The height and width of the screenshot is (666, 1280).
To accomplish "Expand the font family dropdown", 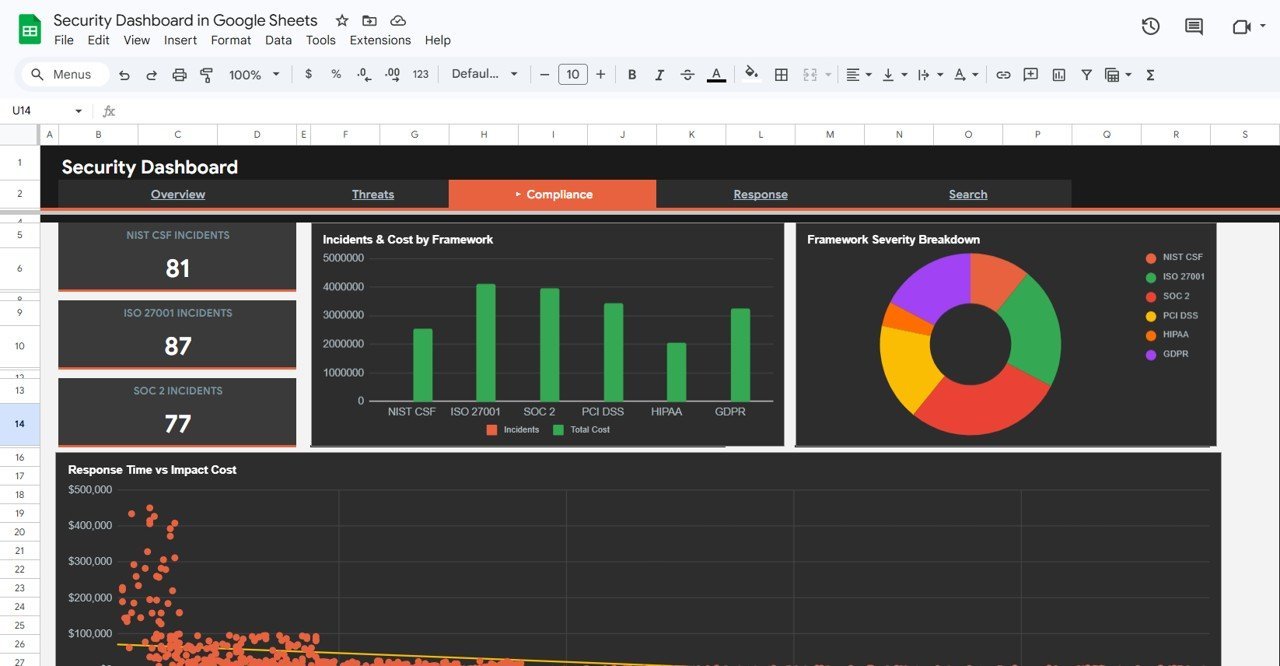I will tap(484, 75).
